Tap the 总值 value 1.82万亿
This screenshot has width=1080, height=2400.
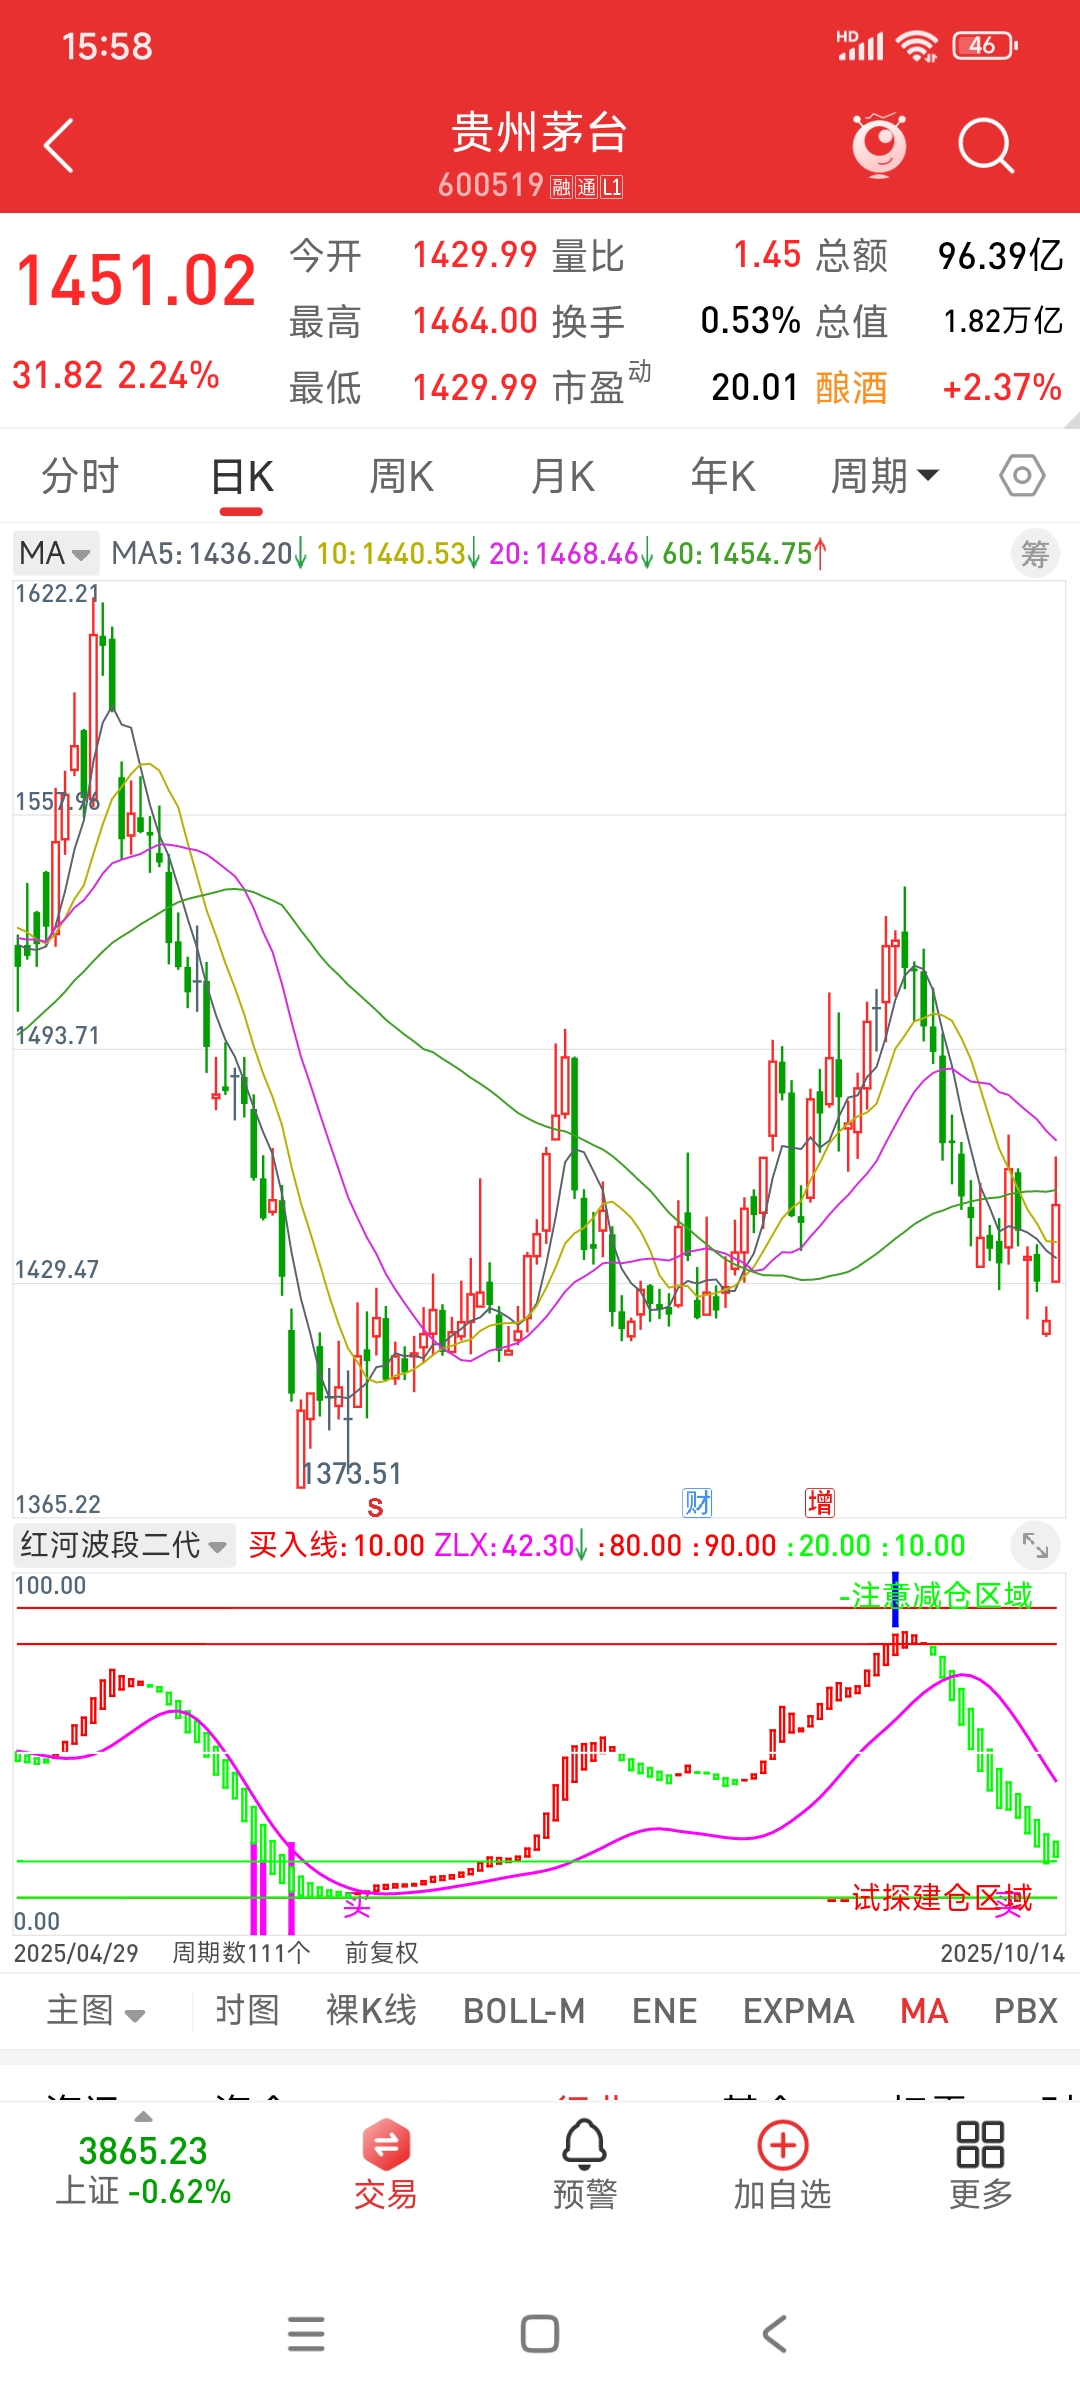(x=1003, y=321)
